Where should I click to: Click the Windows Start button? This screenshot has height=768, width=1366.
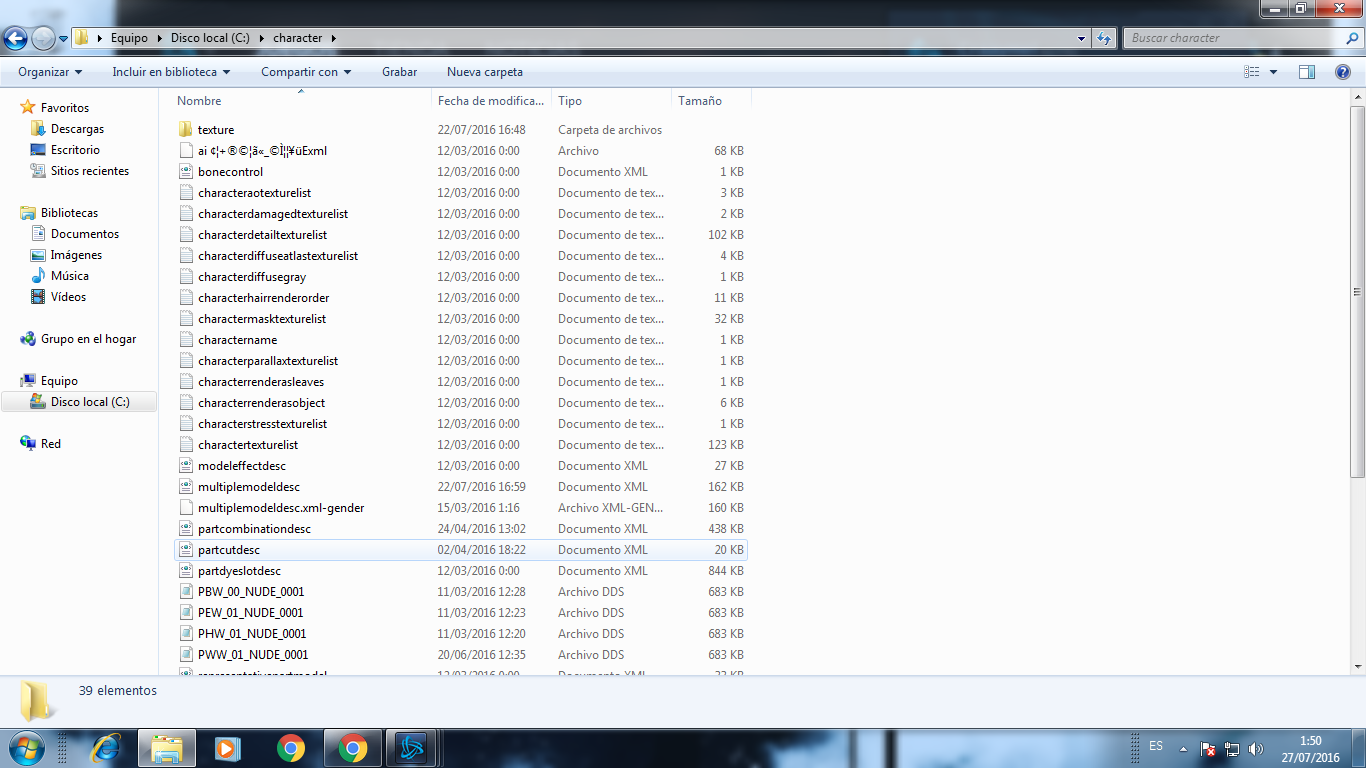coord(25,748)
